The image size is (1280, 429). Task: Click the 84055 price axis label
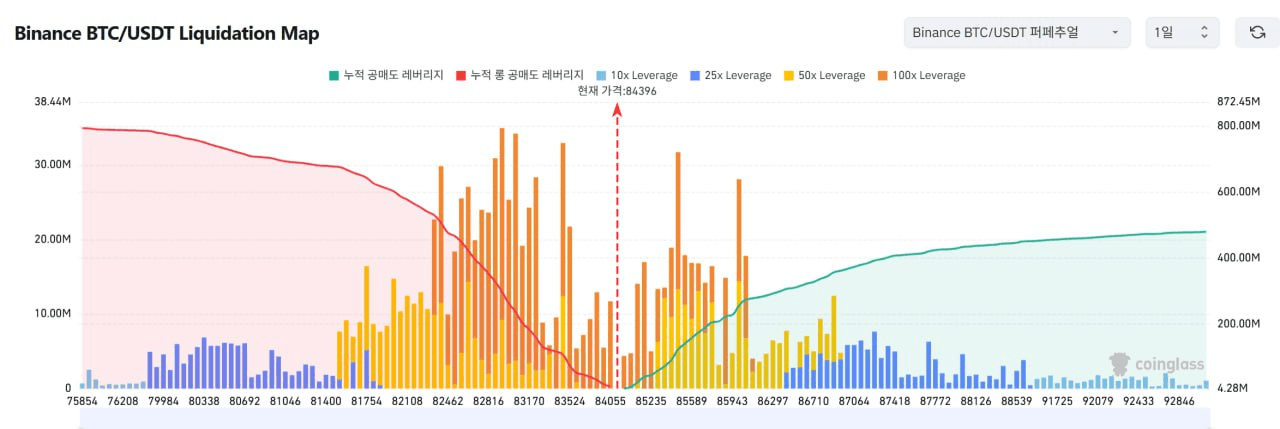[x=610, y=401]
